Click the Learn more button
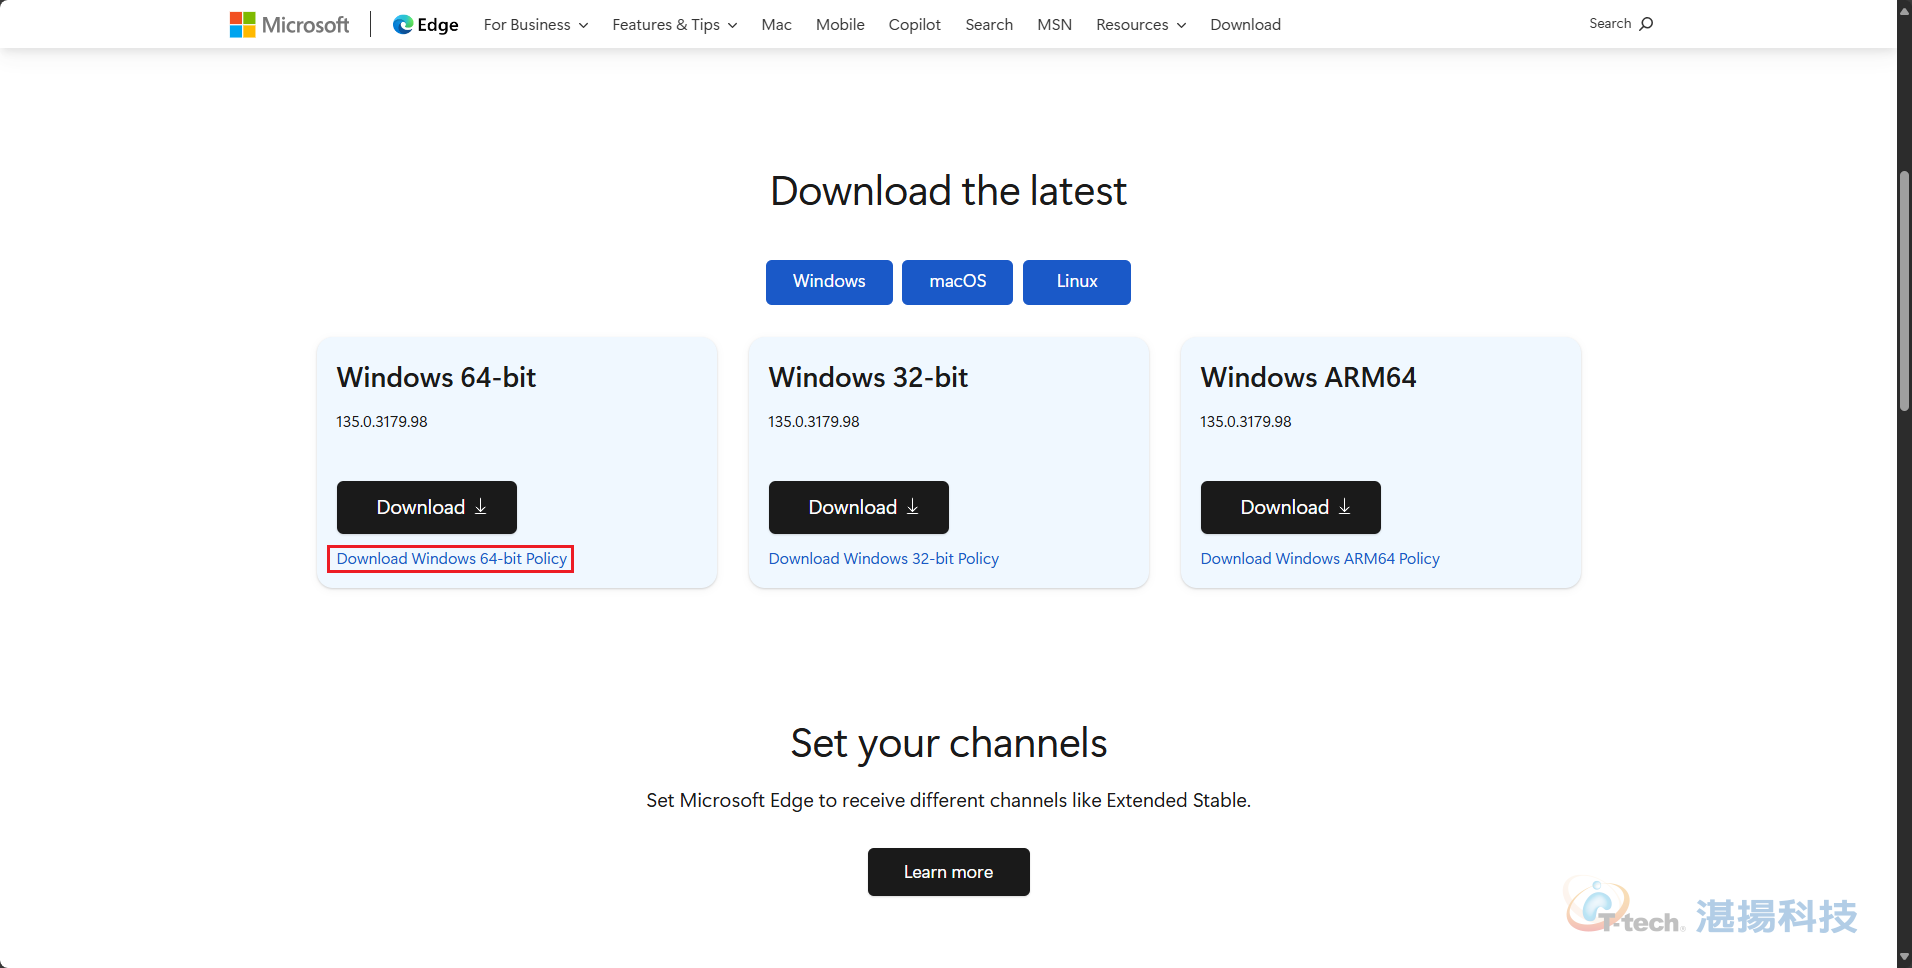The image size is (1912, 968). (x=949, y=872)
